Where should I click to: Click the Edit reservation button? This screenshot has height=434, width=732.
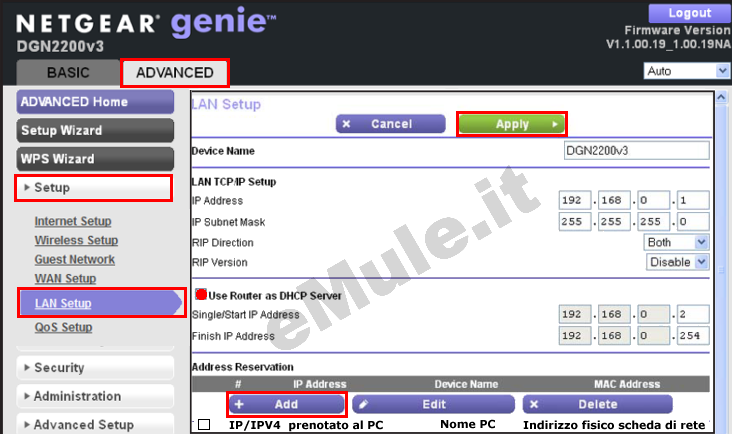click(x=433, y=404)
